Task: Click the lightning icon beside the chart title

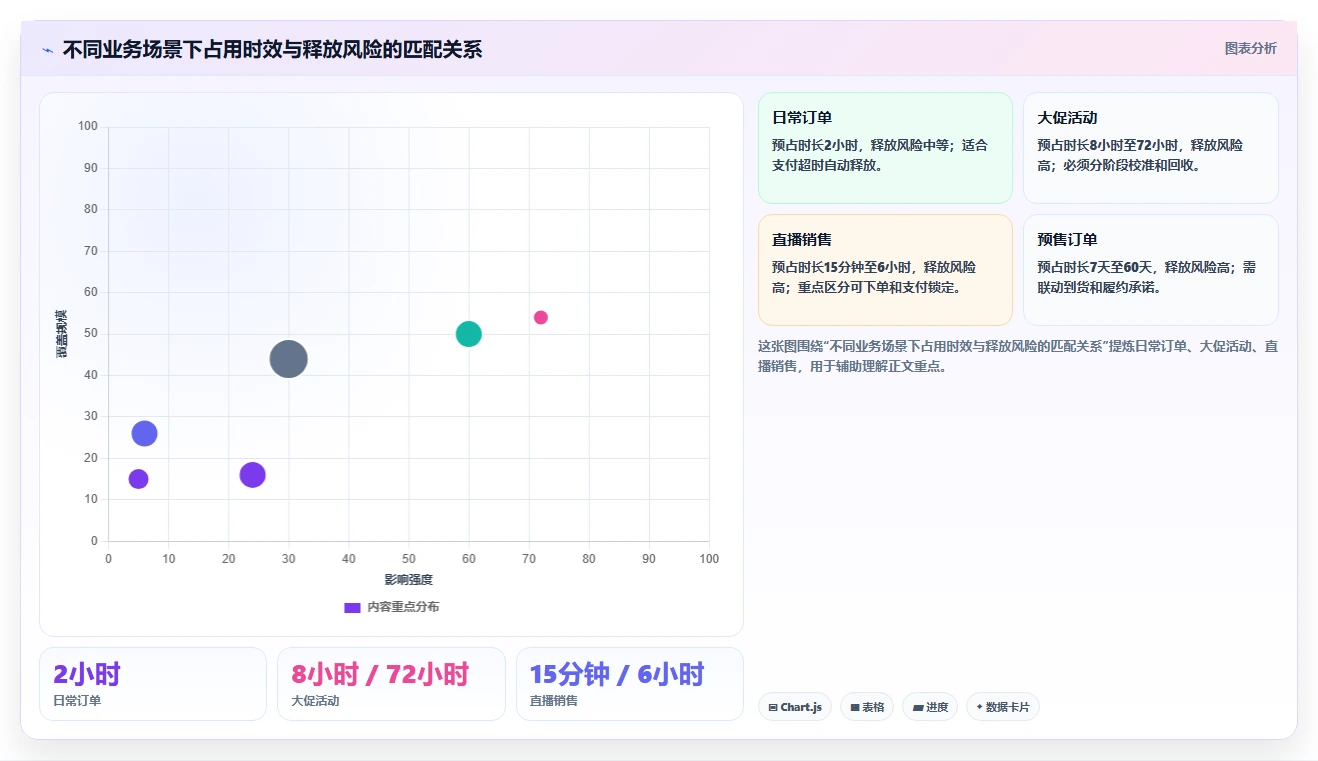Action: [x=47, y=49]
